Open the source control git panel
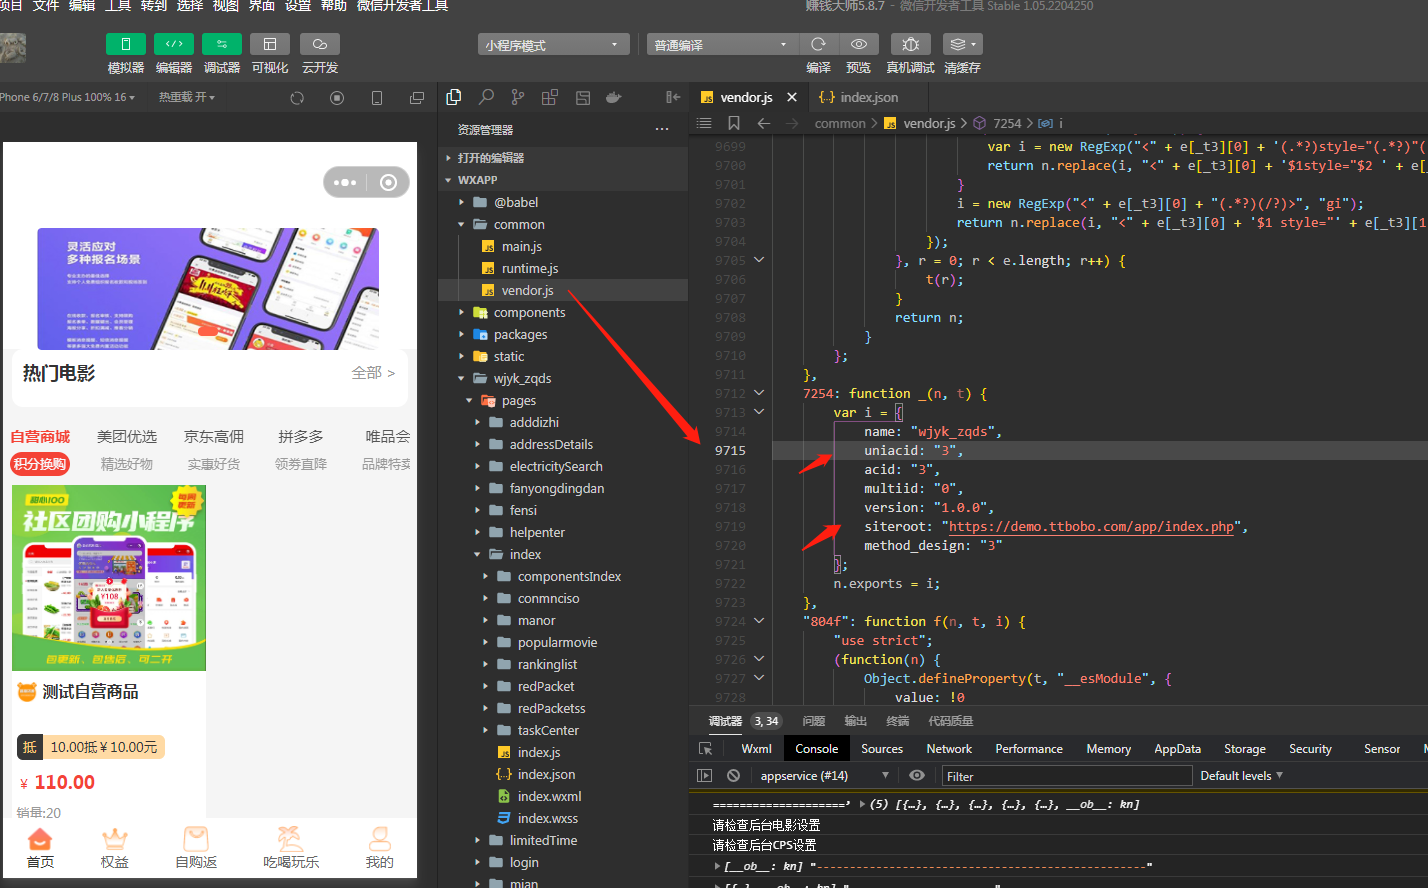 click(517, 98)
